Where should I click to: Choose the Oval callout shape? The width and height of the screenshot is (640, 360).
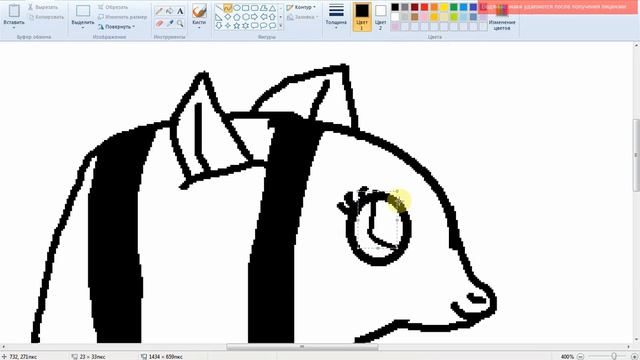coord(263,25)
